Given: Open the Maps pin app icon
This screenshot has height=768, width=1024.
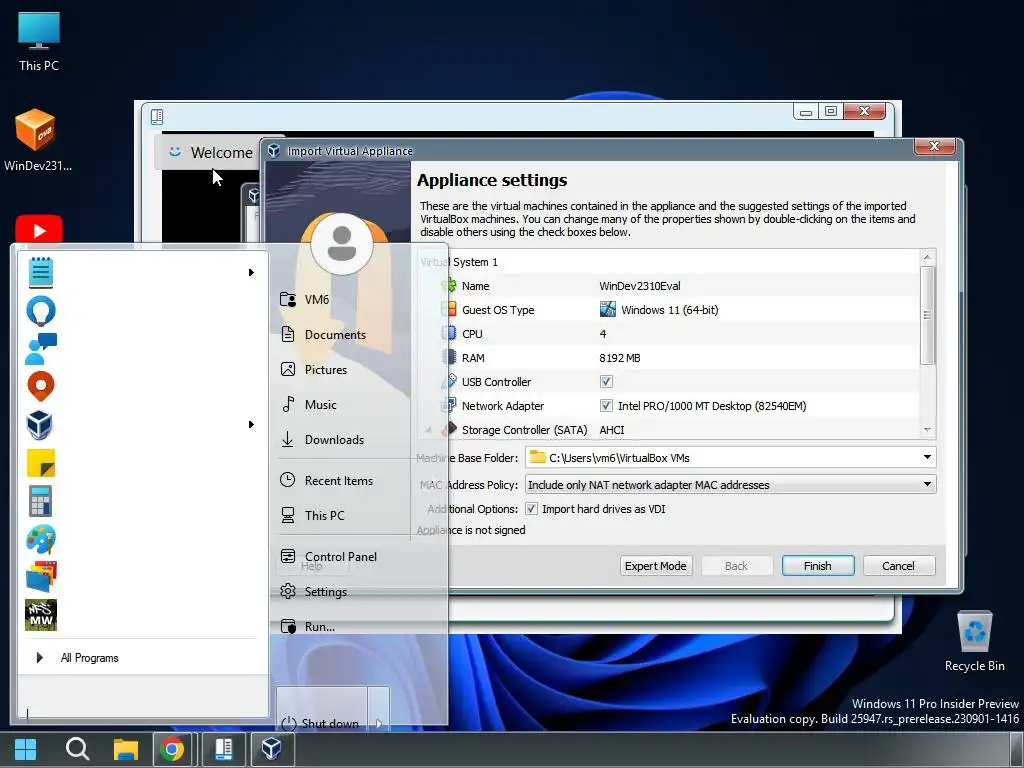Looking at the screenshot, I should click(x=40, y=387).
